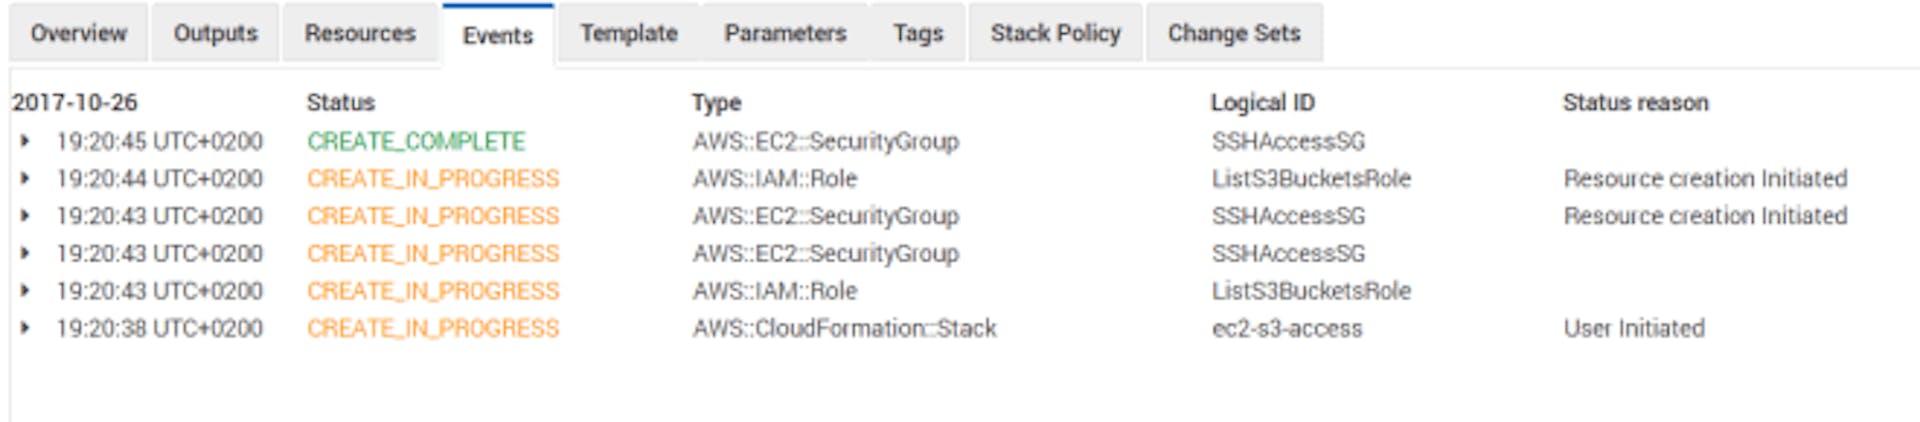This screenshot has height=422, width=1920.
Task: Click the Status column header
Action: coord(341,102)
